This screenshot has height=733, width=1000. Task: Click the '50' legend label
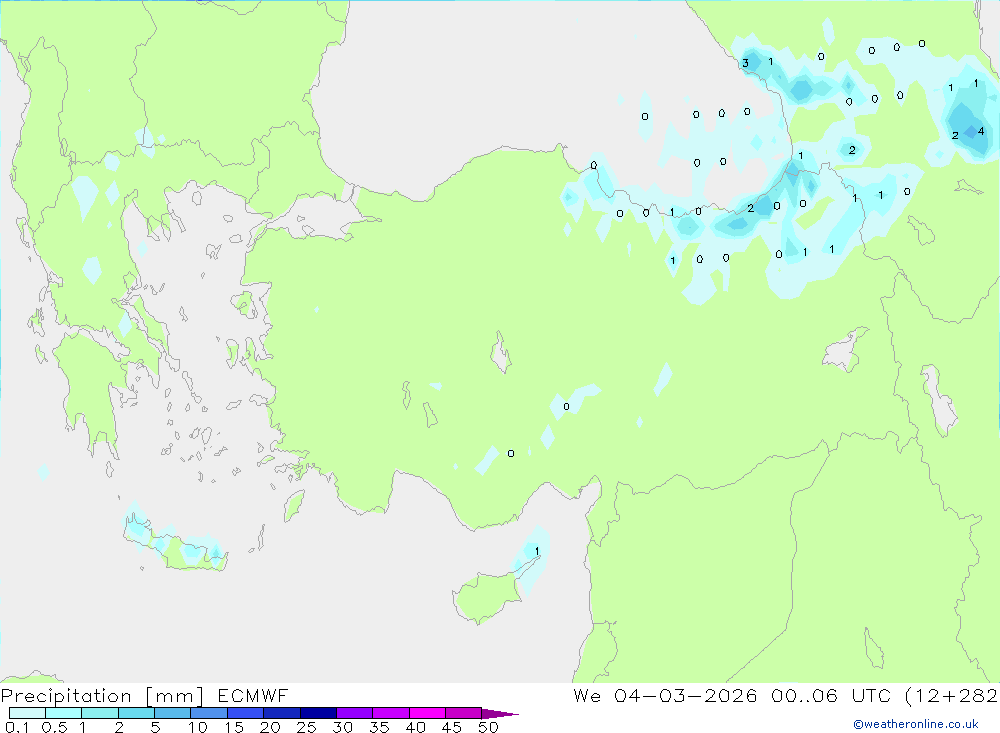click(x=488, y=727)
